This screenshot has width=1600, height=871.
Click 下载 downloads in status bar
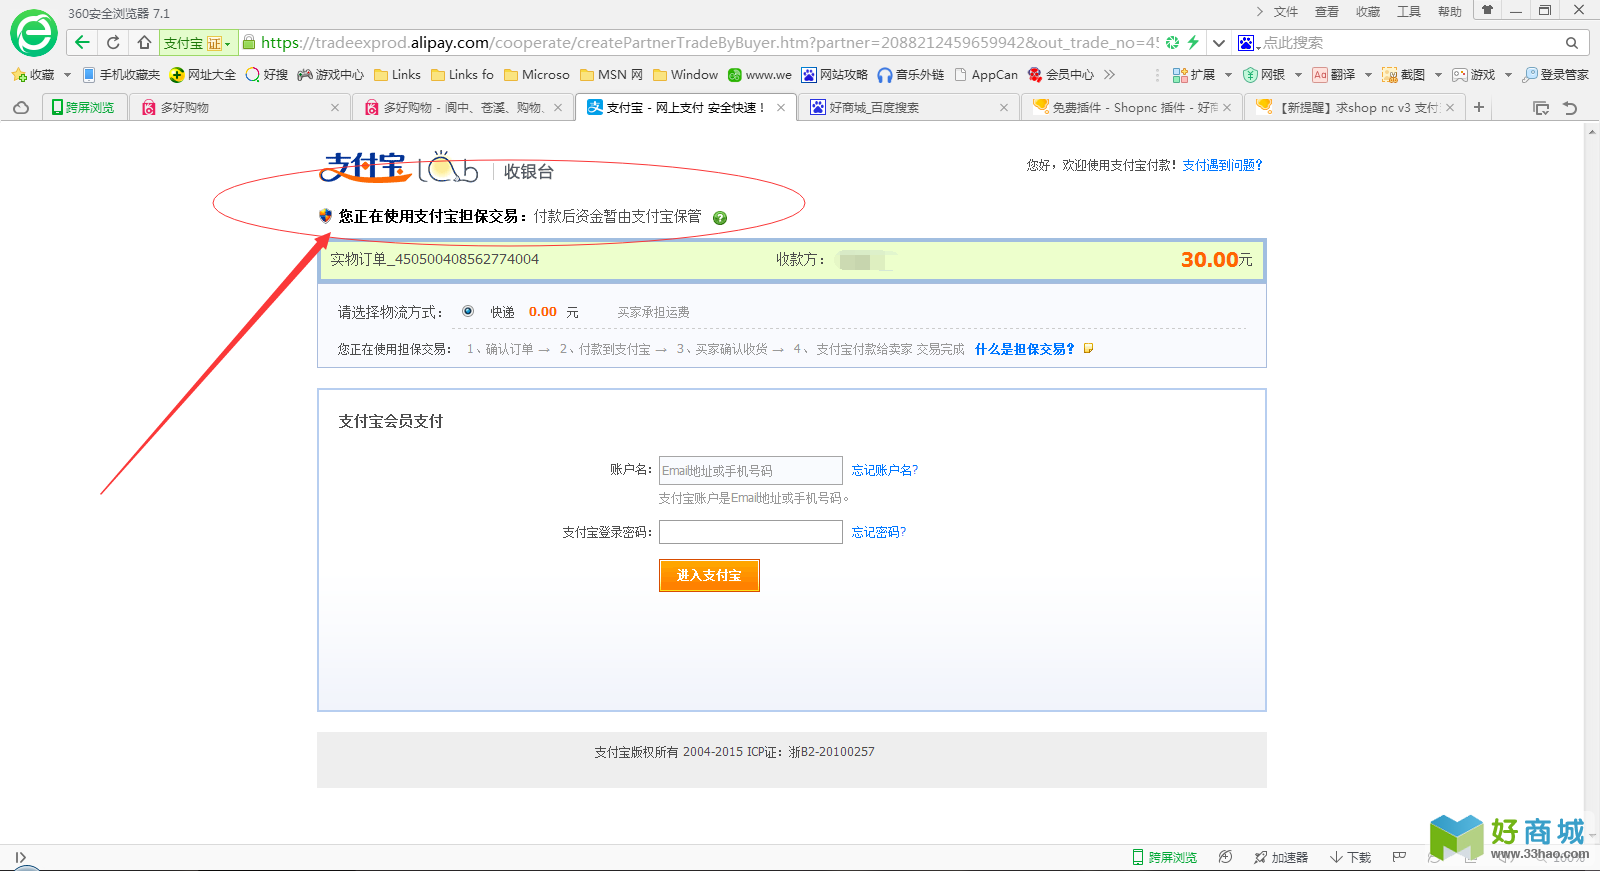pos(1350,857)
